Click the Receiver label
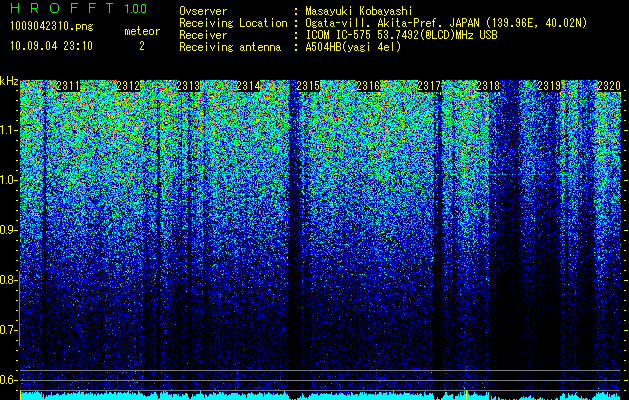This screenshot has width=629, height=400. (203, 35)
